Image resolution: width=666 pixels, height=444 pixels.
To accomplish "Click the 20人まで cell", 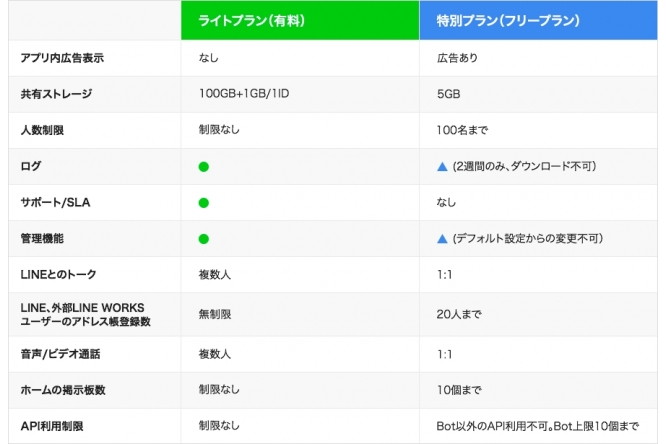I will (459, 314).
